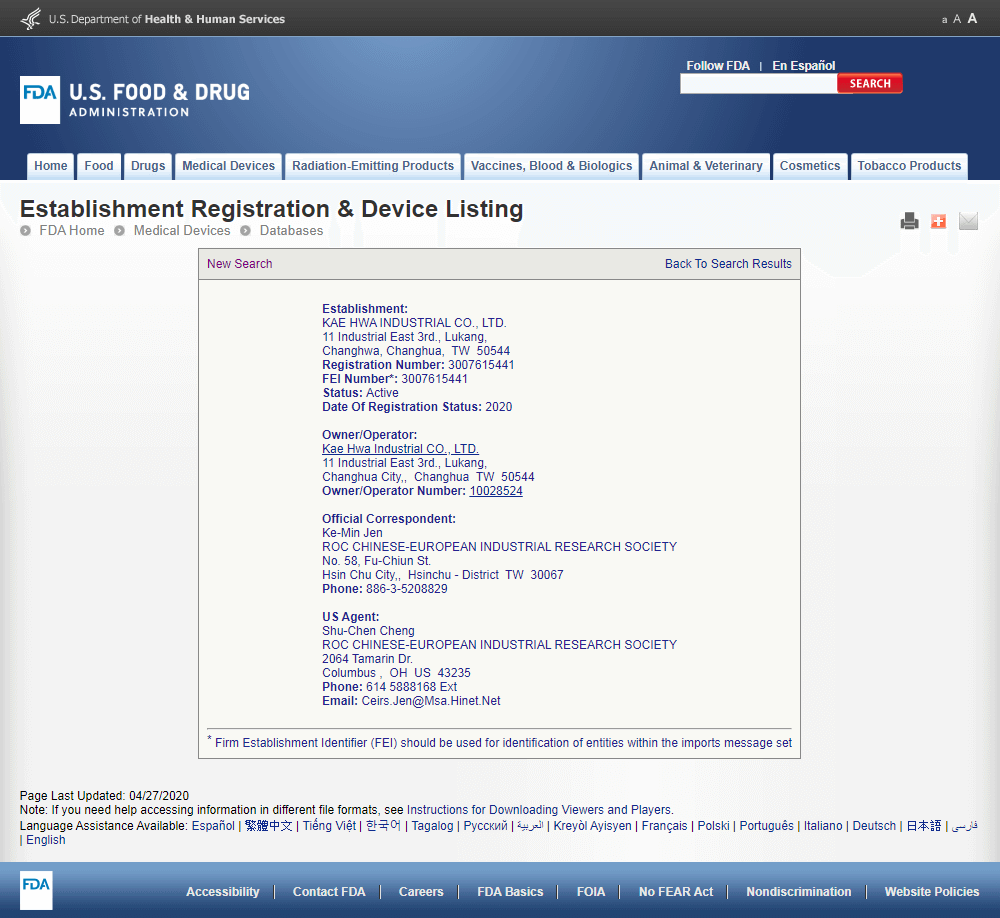The height and width of the screenshot is (918, 1000).
Task: Click the red plus share icon
Action: tap(938, 221)
